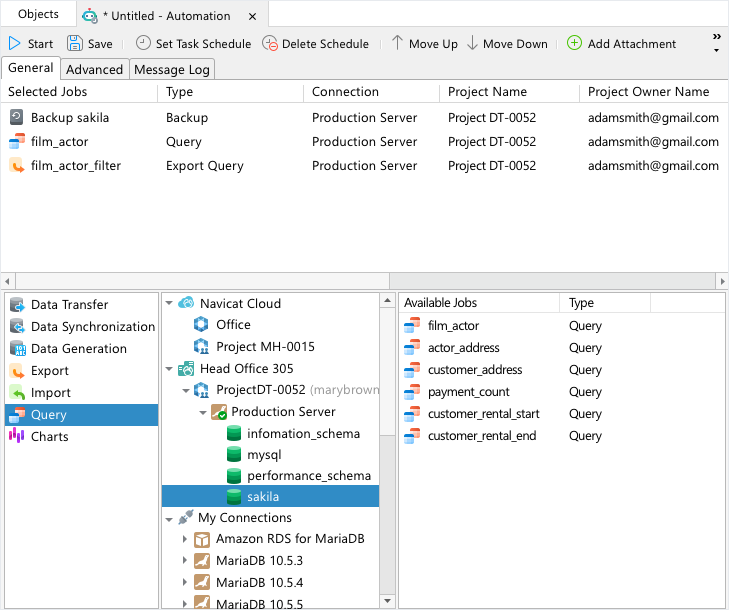729x610 pixels.
Task: Click the MariaDB 10.5.3 connection icon
Action: (202, 561)
